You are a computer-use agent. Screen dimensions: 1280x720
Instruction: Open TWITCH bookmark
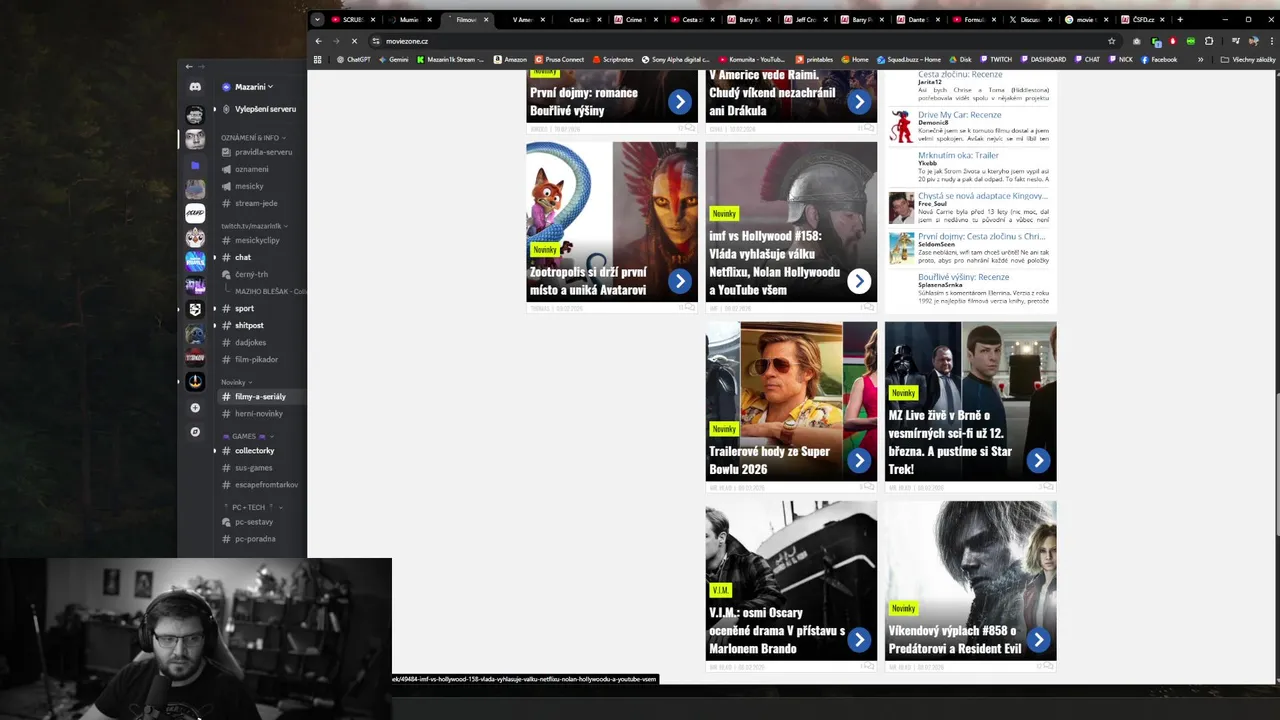point(996,60)
